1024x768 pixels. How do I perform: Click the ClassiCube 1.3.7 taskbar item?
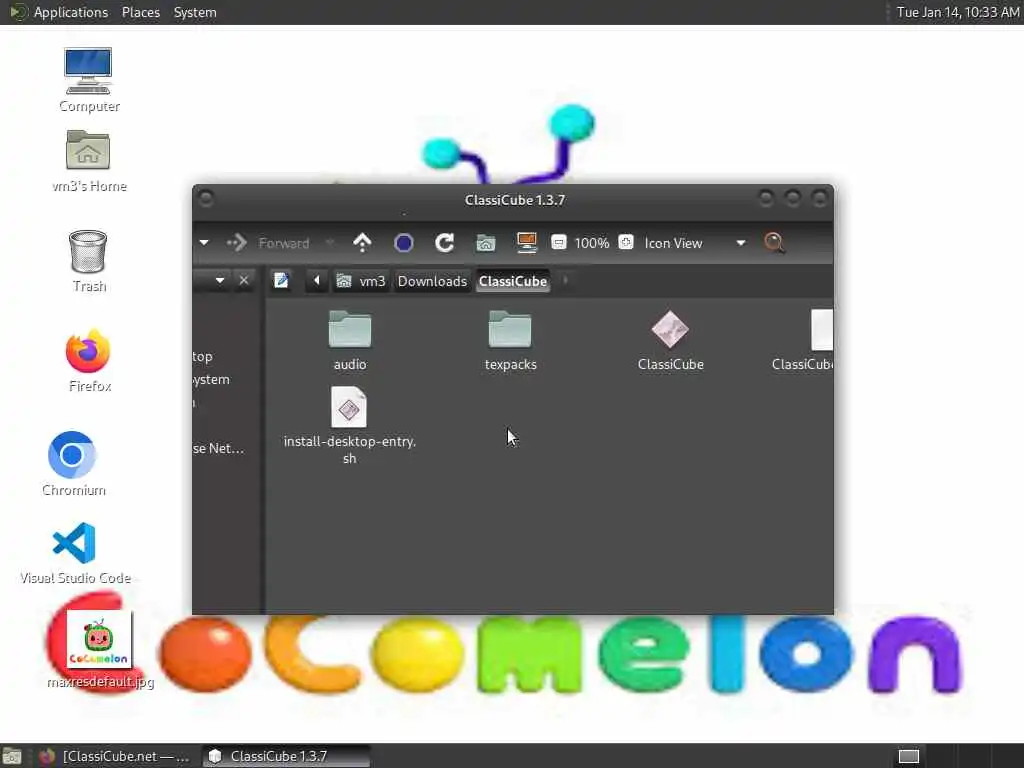point(286,756)
